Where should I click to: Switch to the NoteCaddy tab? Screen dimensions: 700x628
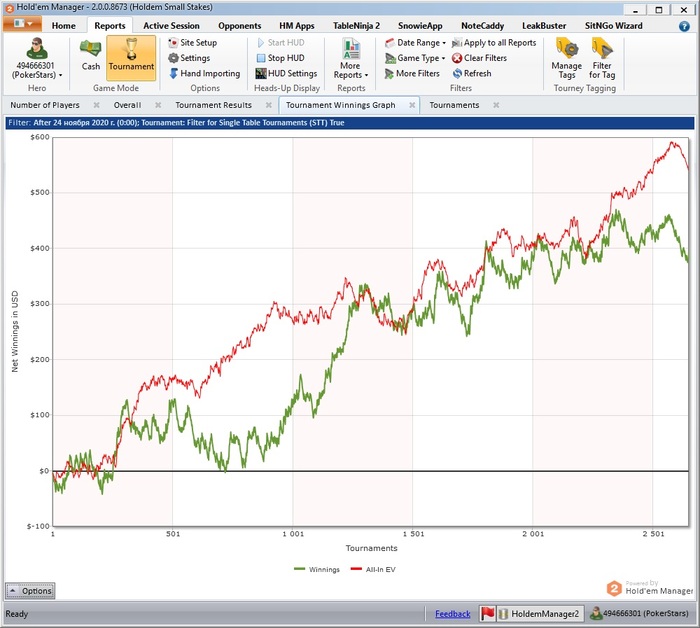(x=482, y=26)
